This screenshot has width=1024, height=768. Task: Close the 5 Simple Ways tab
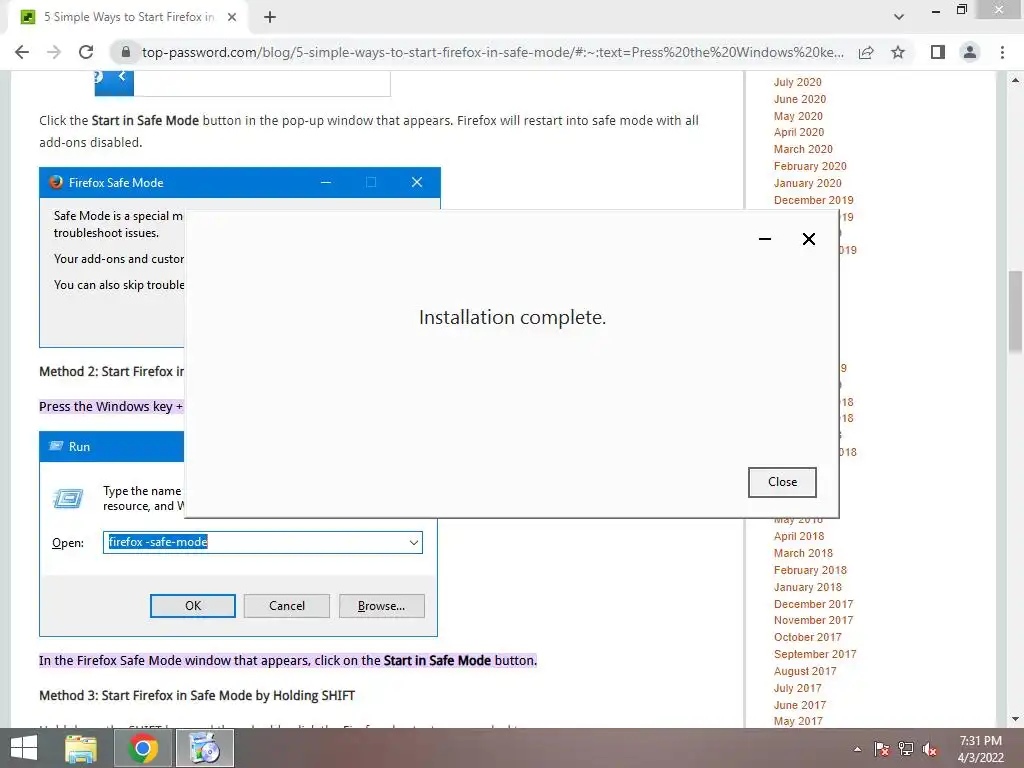232,17
